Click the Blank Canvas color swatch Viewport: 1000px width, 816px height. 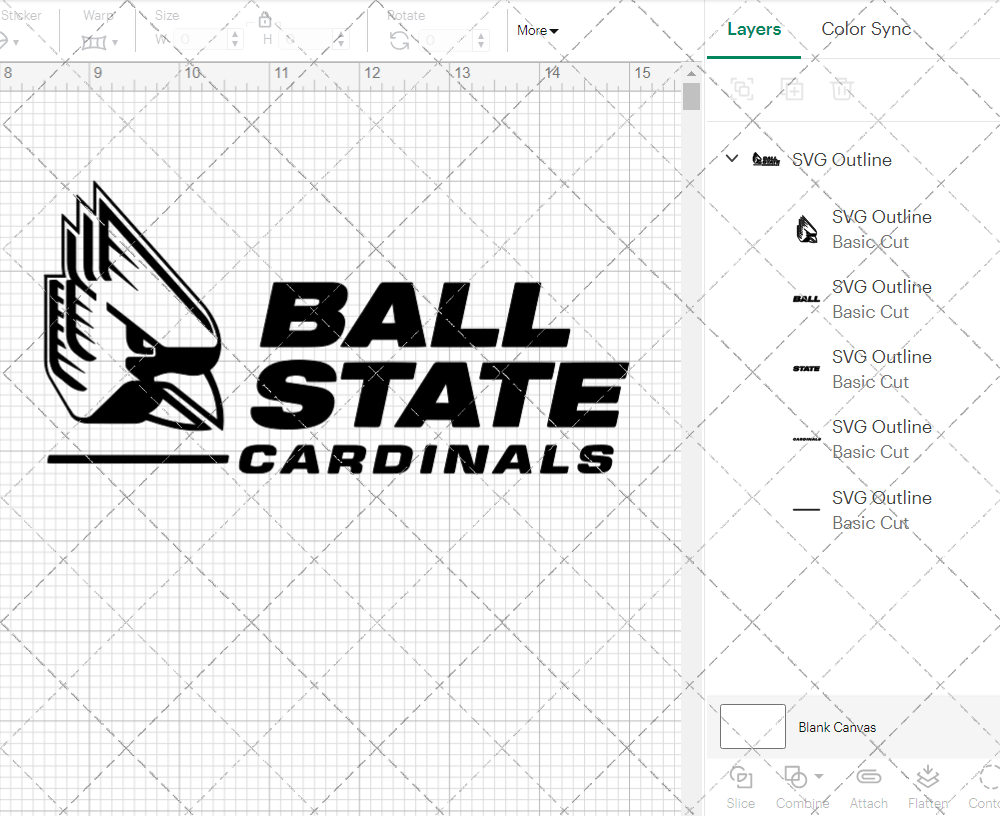tap(752, 727)
